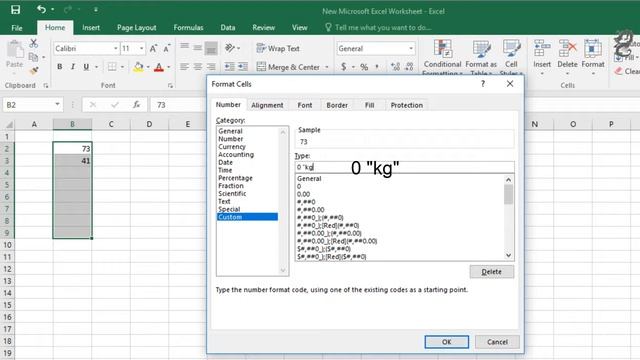Click the Save icon in title bar
Image resolution: width=640 pixels, height=360 pixels.
pyautogui.click(x=16, y=10)
